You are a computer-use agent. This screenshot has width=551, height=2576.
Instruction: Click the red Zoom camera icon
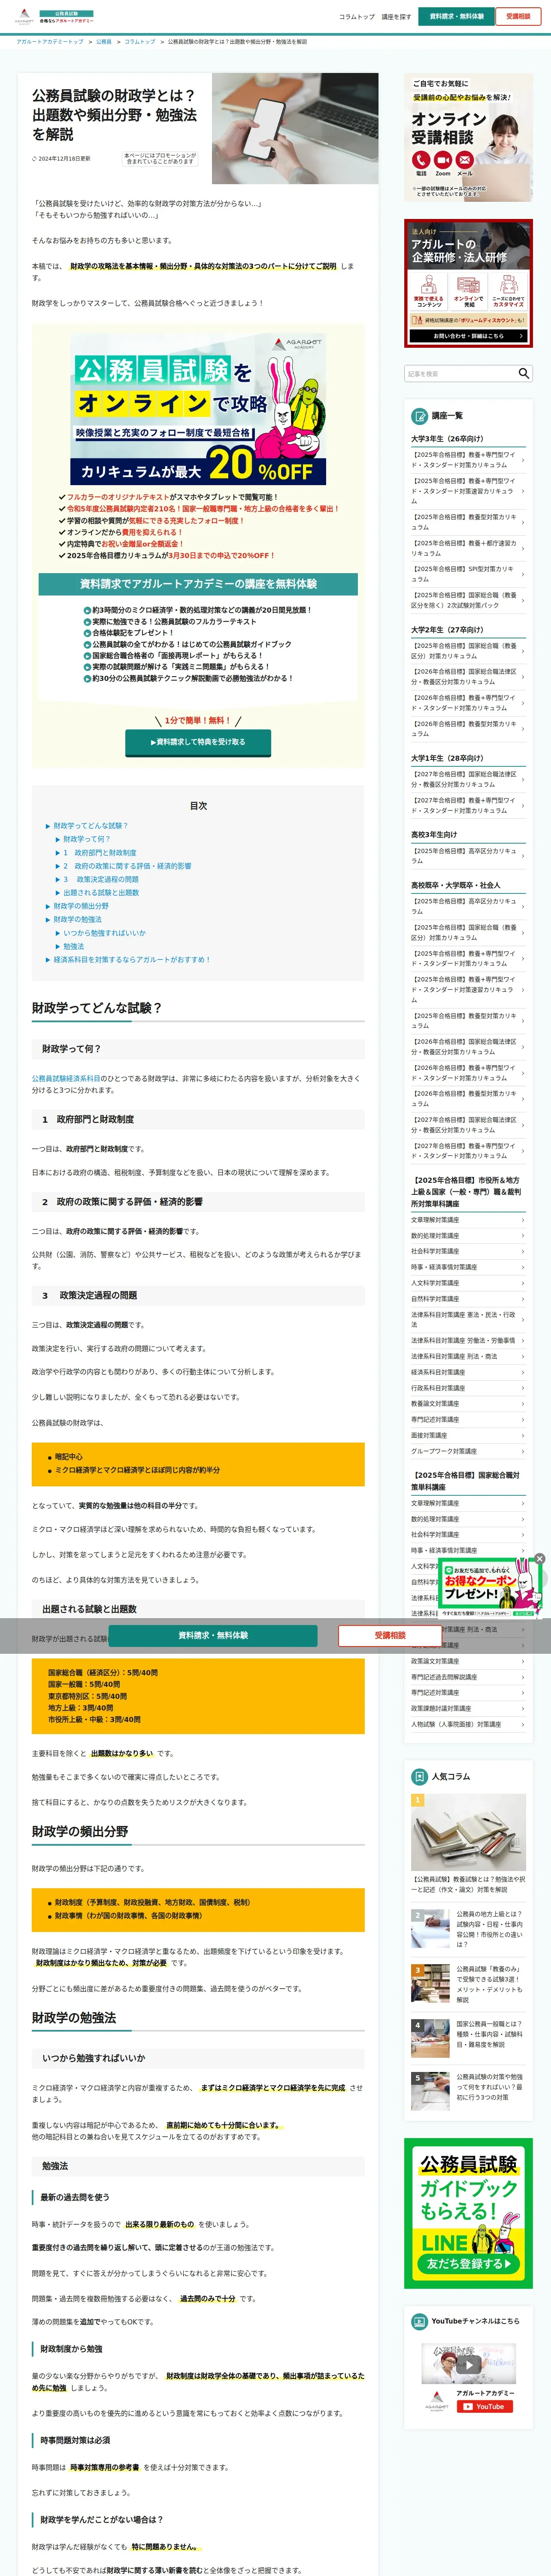click(x=443, y=160)
